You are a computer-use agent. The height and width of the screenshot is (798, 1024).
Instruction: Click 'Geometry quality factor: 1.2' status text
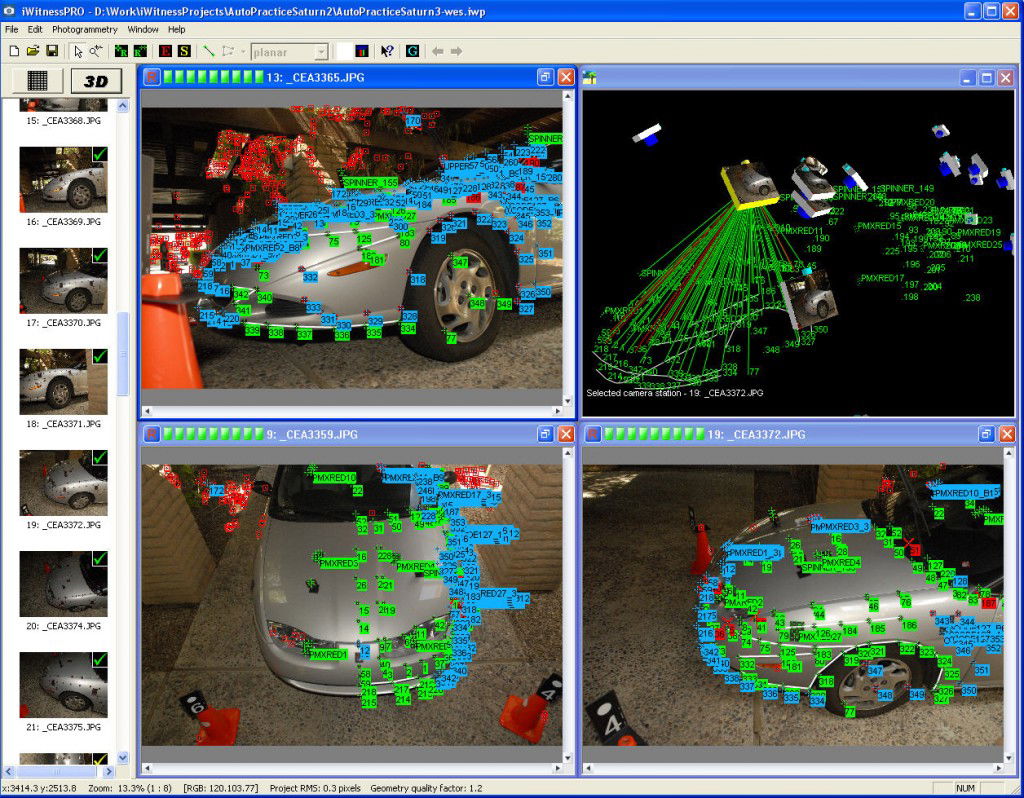(x=426, y=788)
